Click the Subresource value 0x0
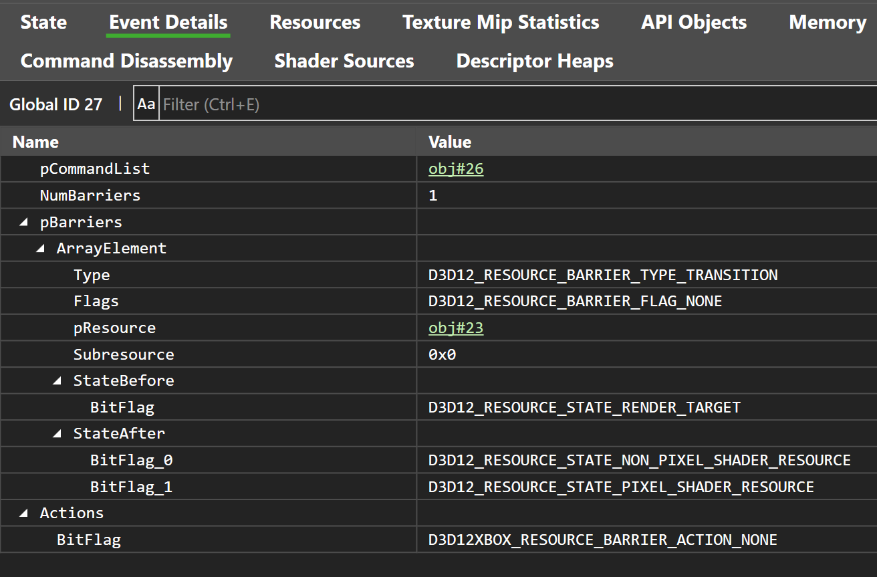877x577 pixels. (442, 354)
